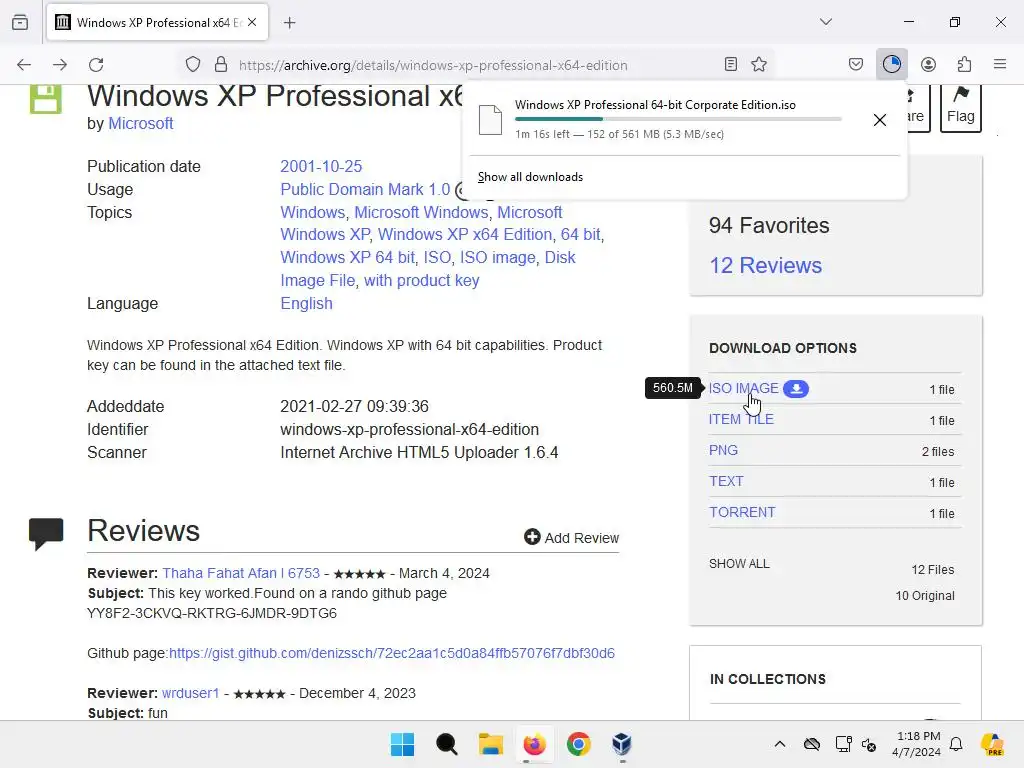Click the download progress bar
Viewport: 1024px width, 768px height.
pyautogui.click(x=678, y=119)
